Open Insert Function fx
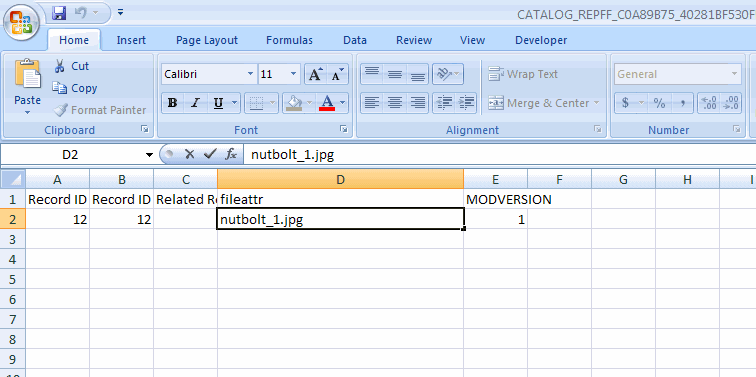Image resolution: width=756 pixels, height=377 pixels. click(x=231, y=154)
